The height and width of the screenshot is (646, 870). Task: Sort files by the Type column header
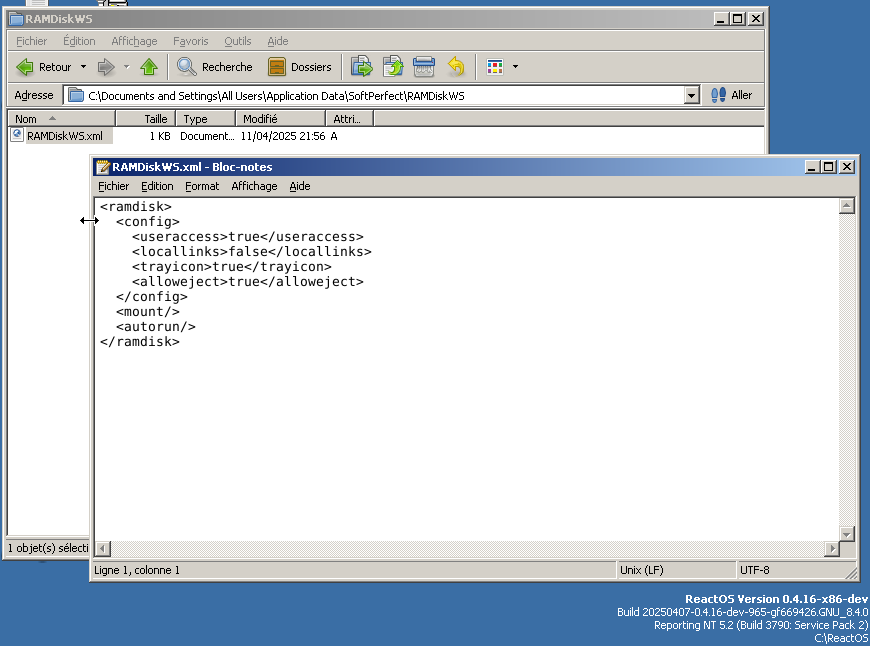coord(206,119)
